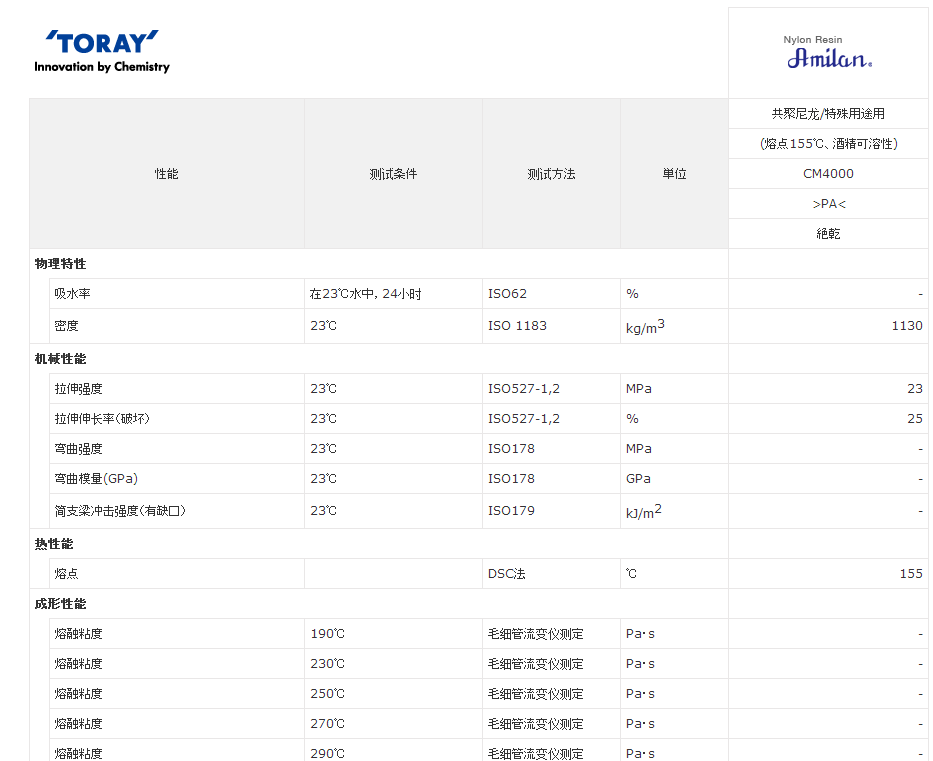Click the '23℃' condition in 密度 row
The height and width of the screenshot is (761, 933).
(323, 325)
